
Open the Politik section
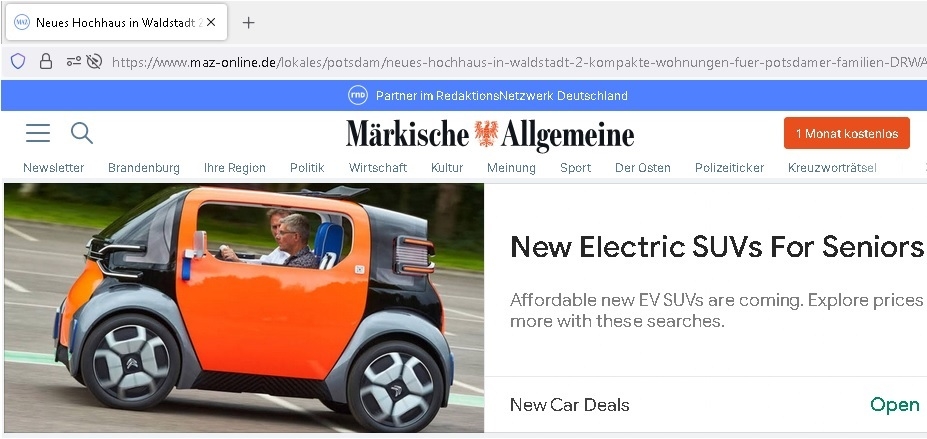(x=307, y=168)
